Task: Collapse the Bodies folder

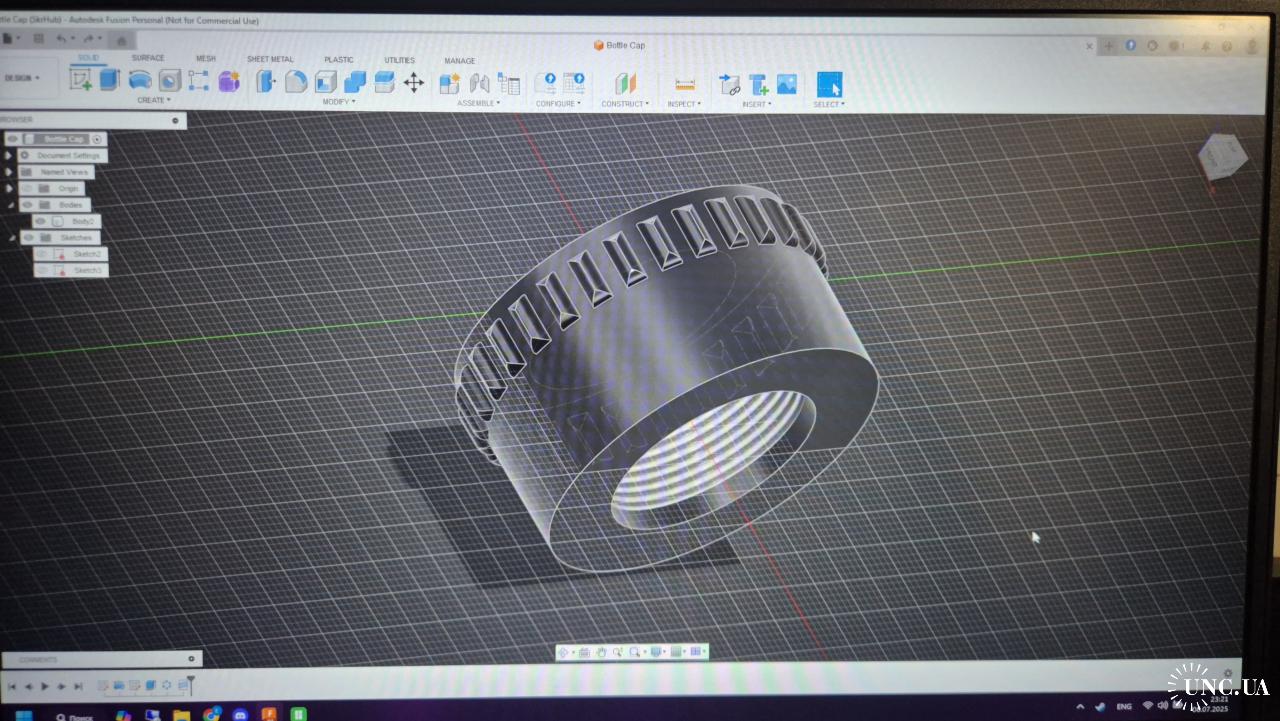Action: click(11, 205)
